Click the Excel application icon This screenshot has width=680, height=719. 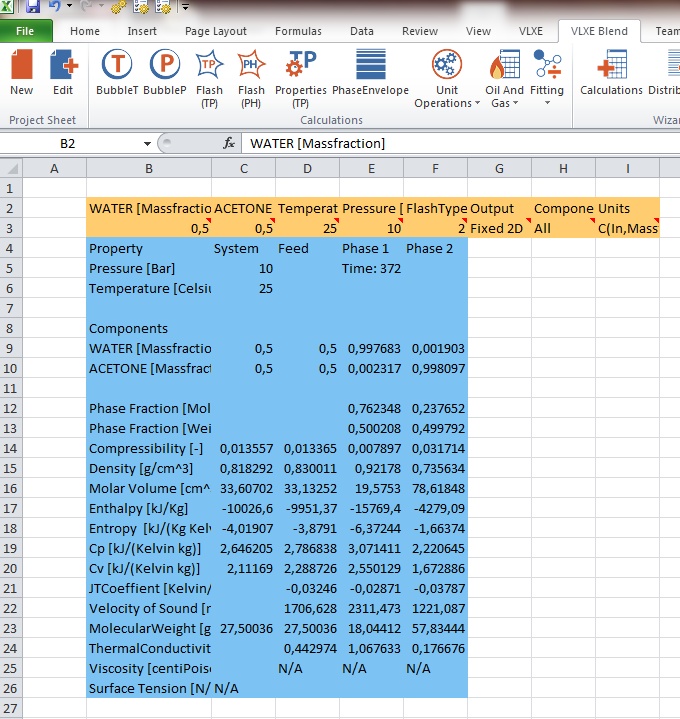pos(7,6)
